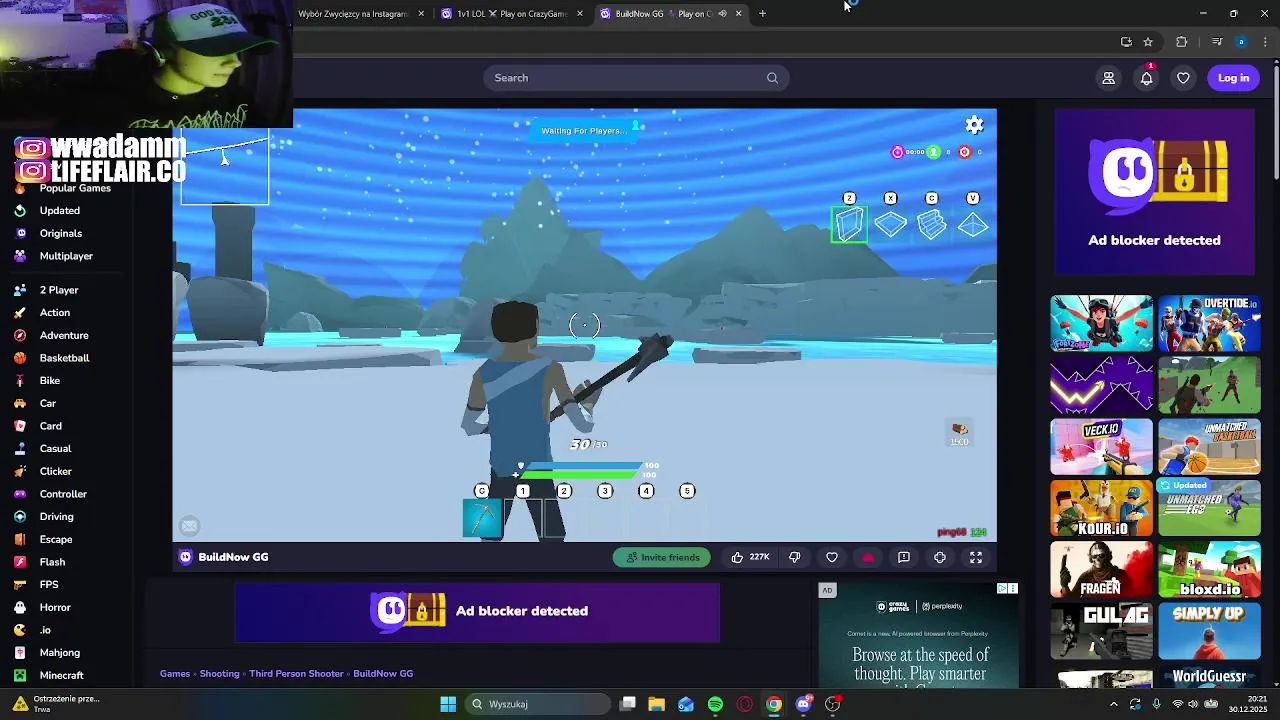Open the in-game settings gear

click(974, 125)
